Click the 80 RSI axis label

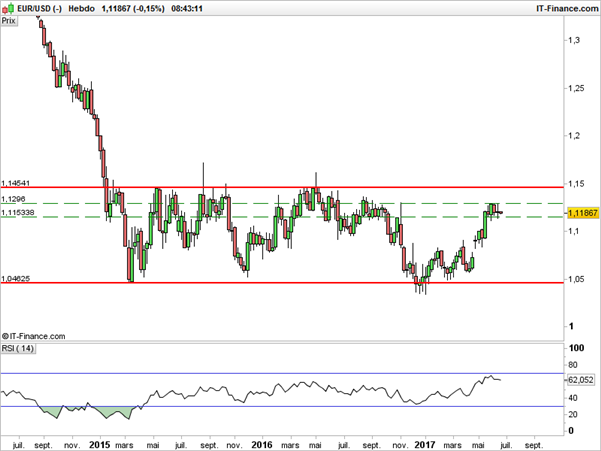click(x=573, y=365)
